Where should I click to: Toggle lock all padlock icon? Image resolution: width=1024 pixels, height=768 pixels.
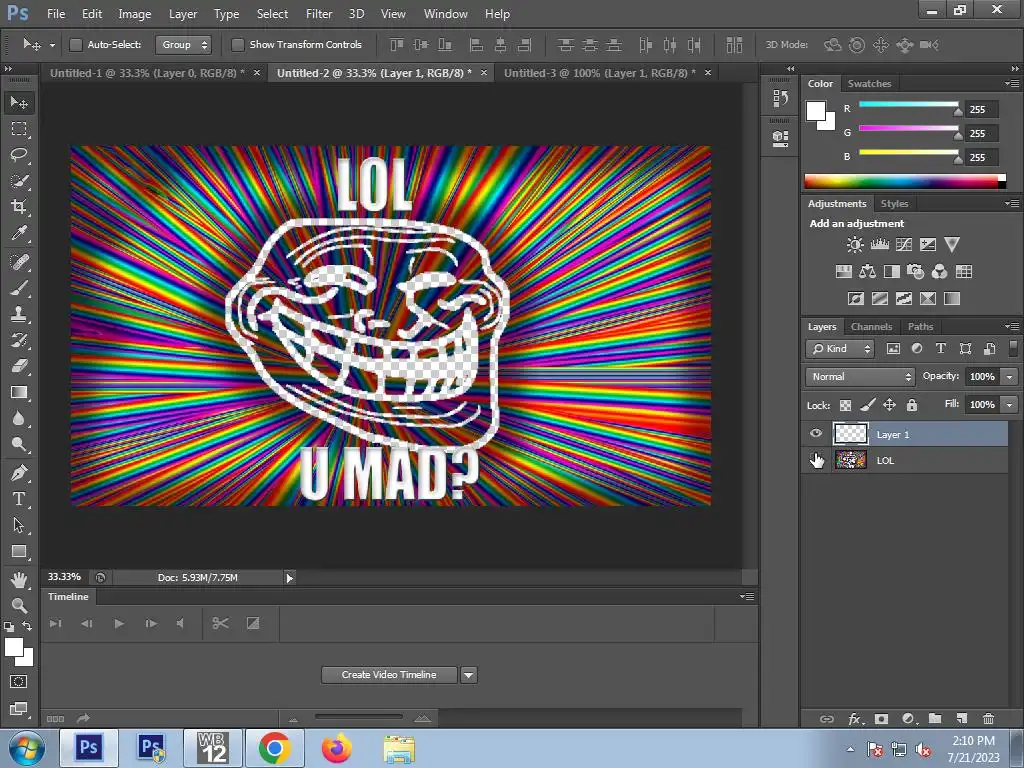(912, 406)
